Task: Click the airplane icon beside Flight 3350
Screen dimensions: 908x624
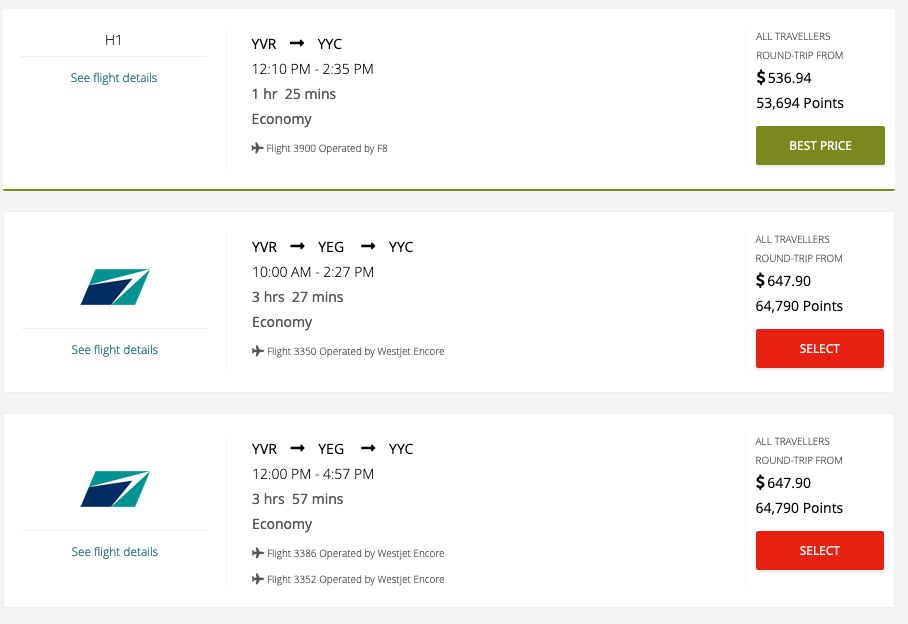Action: point(256,351)
